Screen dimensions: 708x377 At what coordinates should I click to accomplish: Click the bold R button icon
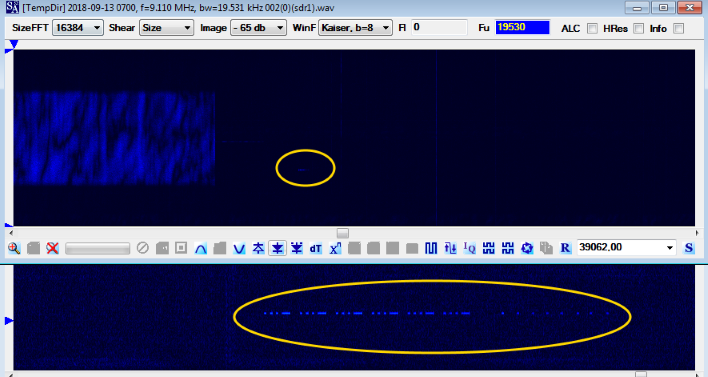pos(565,248)
